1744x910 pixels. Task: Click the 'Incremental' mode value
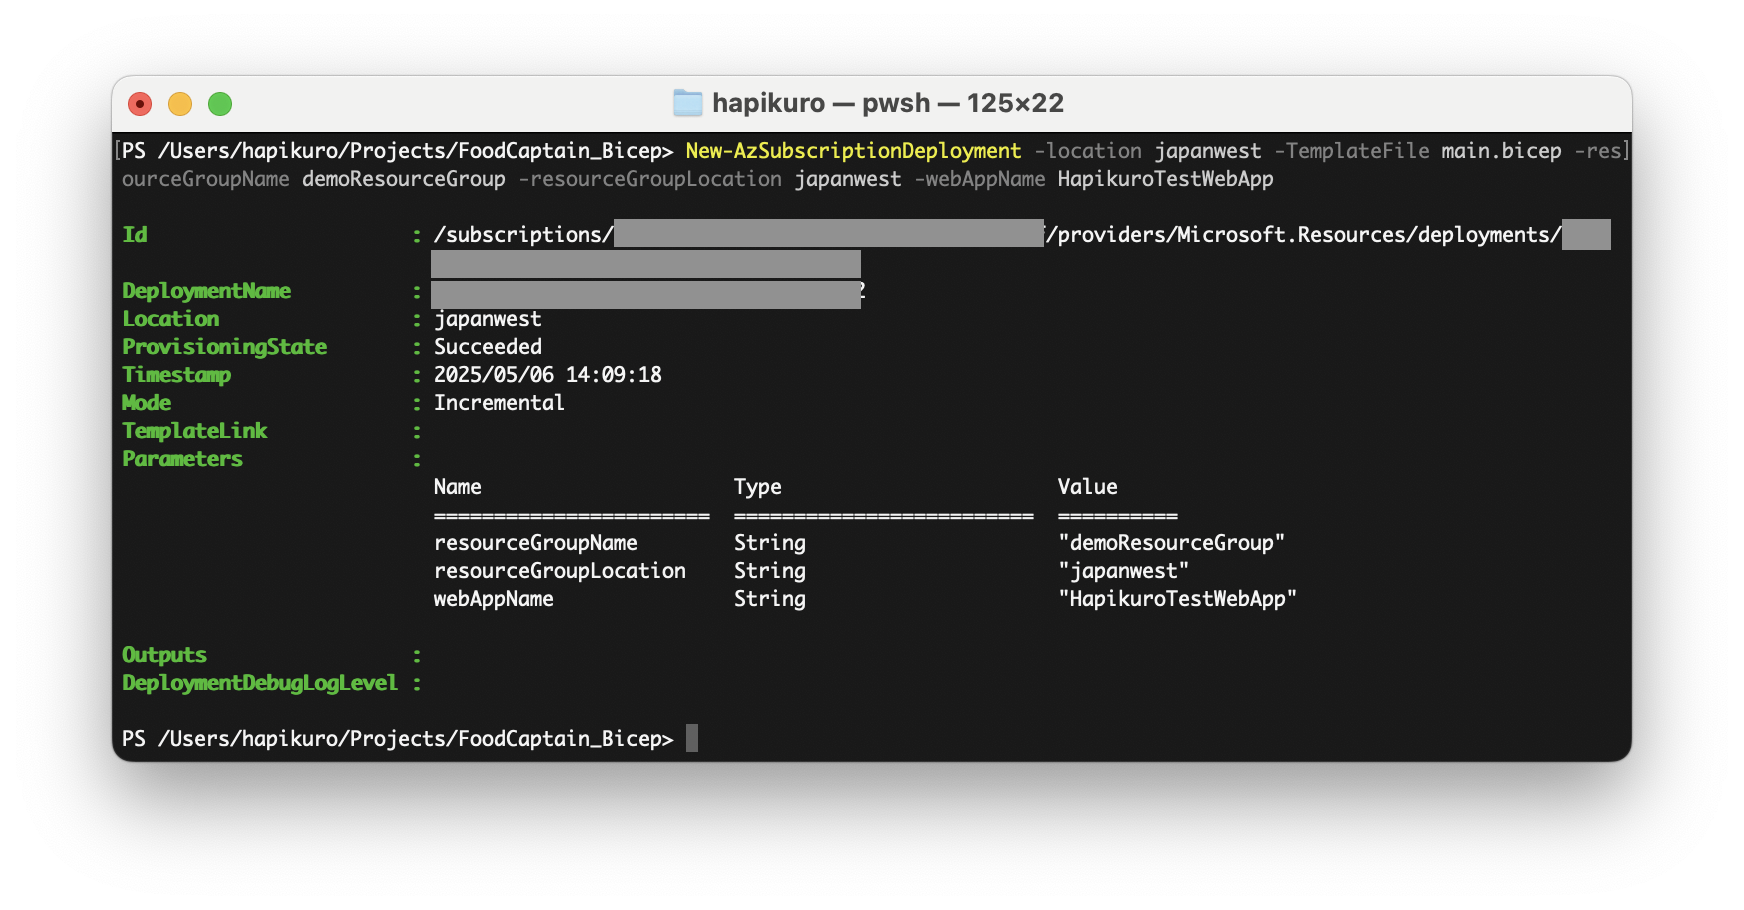point(500,403)
